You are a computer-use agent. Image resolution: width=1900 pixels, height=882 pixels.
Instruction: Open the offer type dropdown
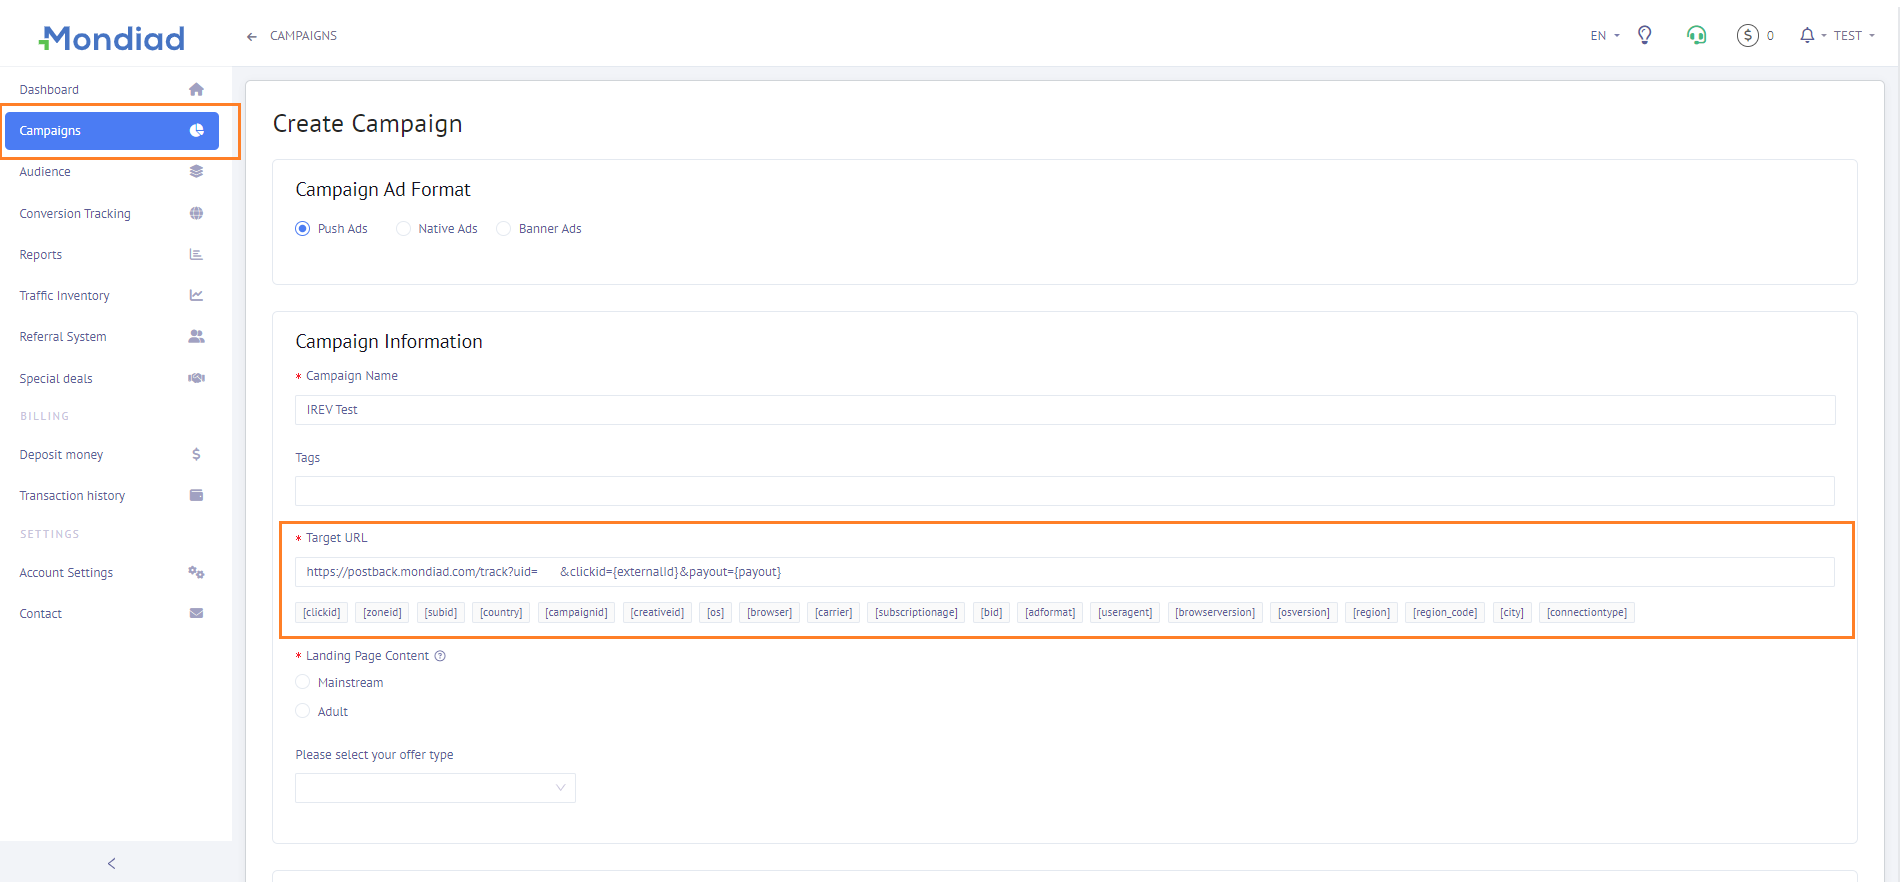435,788
